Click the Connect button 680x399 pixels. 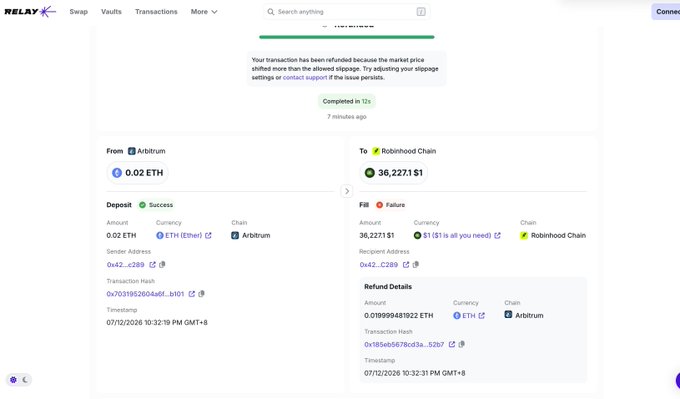point(666,12)
